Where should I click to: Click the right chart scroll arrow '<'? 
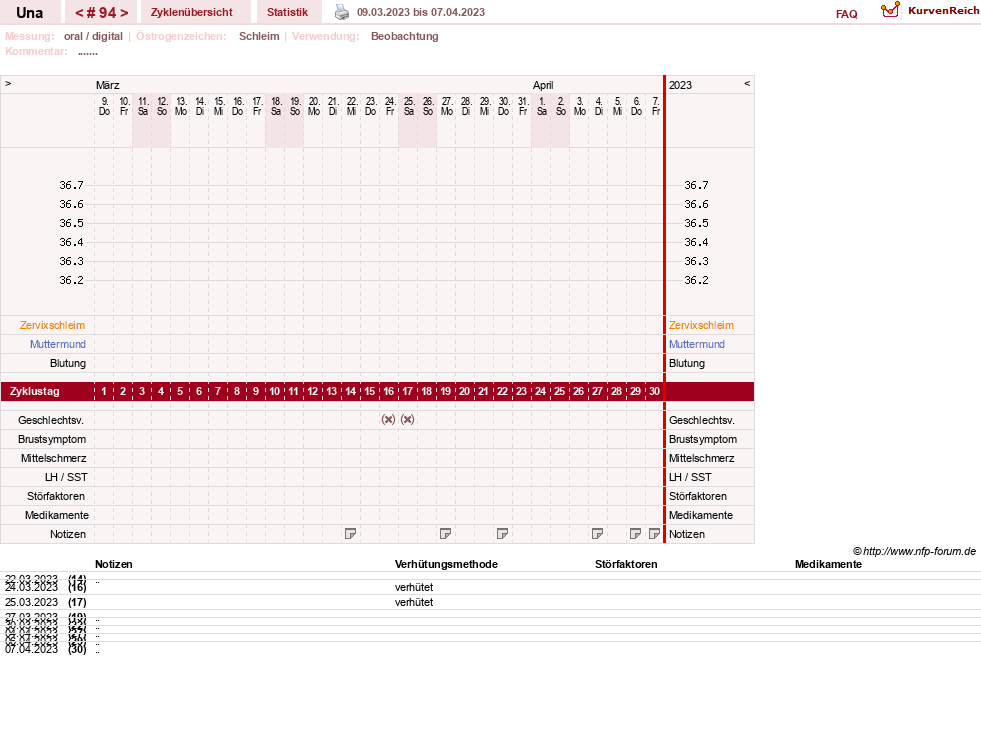click(746, 83)
